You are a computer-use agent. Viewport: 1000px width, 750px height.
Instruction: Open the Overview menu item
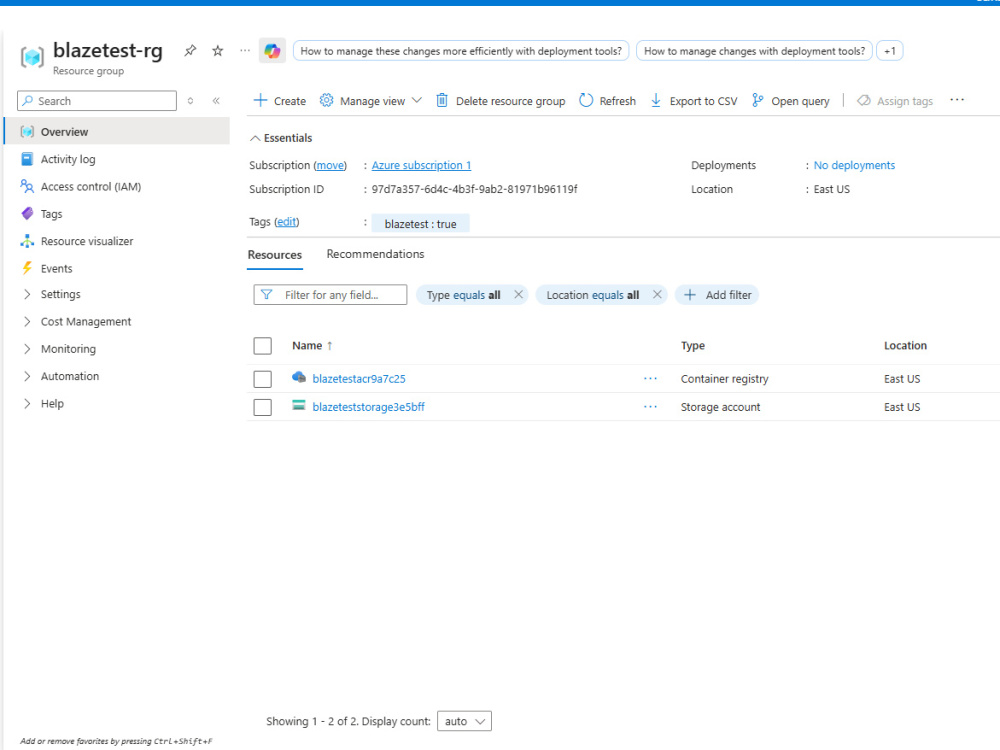(117, 131)
